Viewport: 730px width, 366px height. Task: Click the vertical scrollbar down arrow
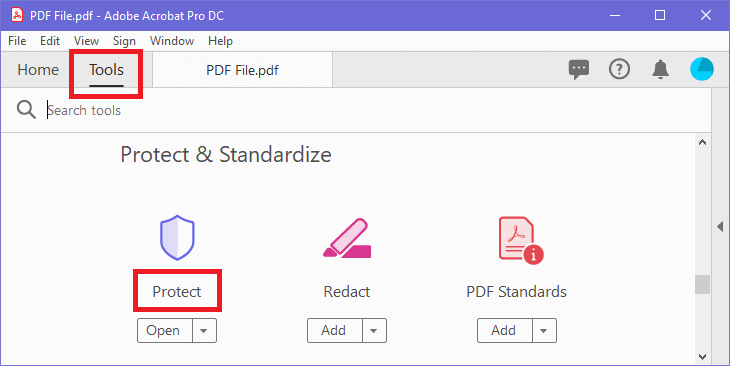[x=703, y=357]
